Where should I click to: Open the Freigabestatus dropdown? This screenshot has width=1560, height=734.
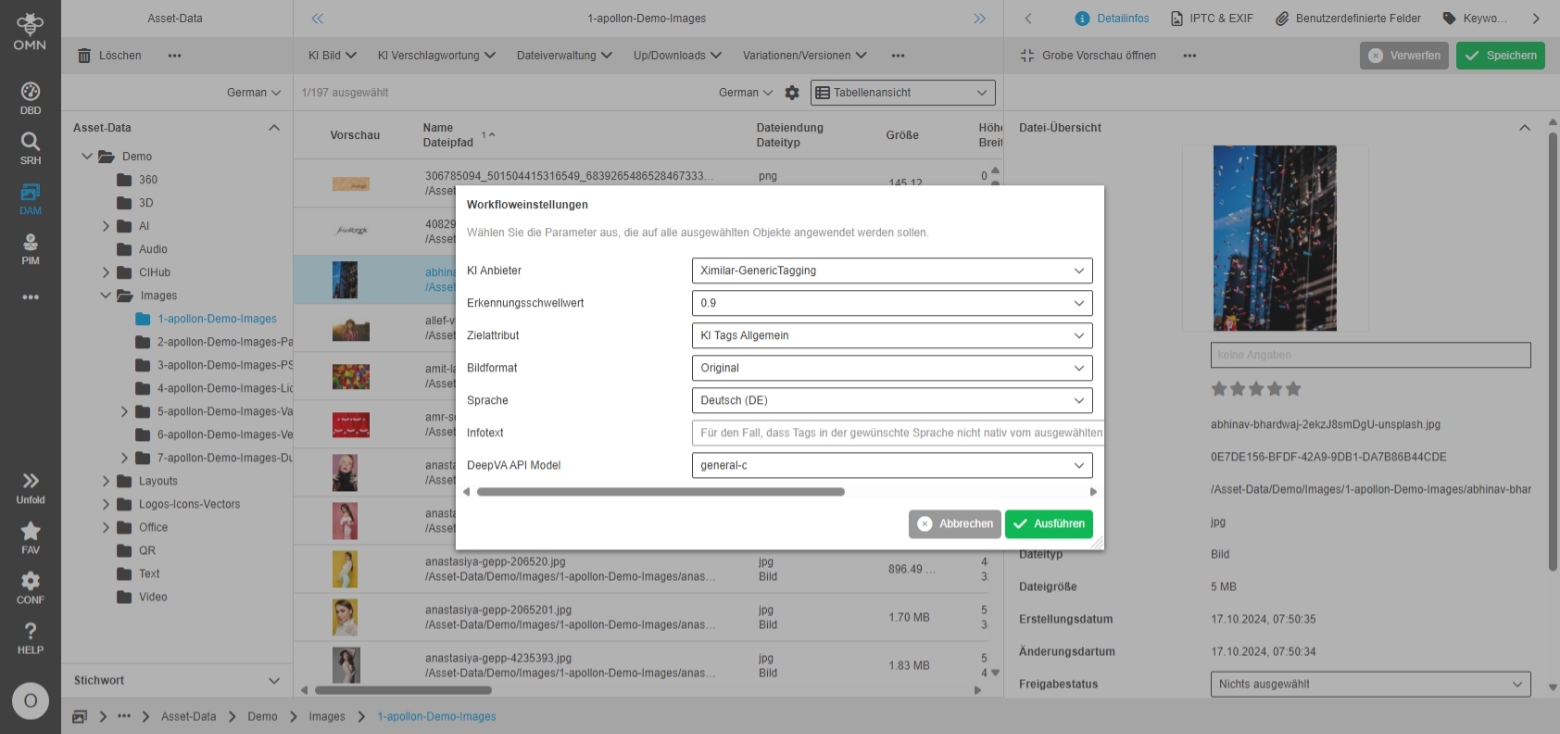click(1370, 684)
